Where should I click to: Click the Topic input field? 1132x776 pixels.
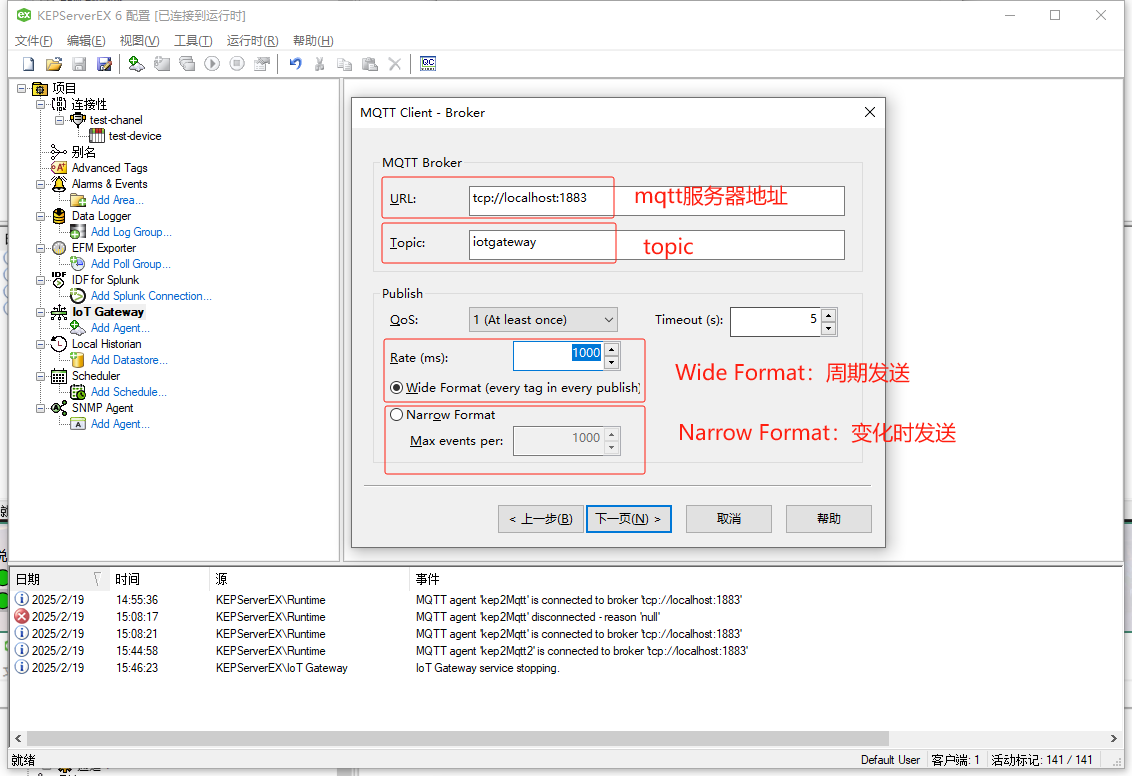coord(656,245)
